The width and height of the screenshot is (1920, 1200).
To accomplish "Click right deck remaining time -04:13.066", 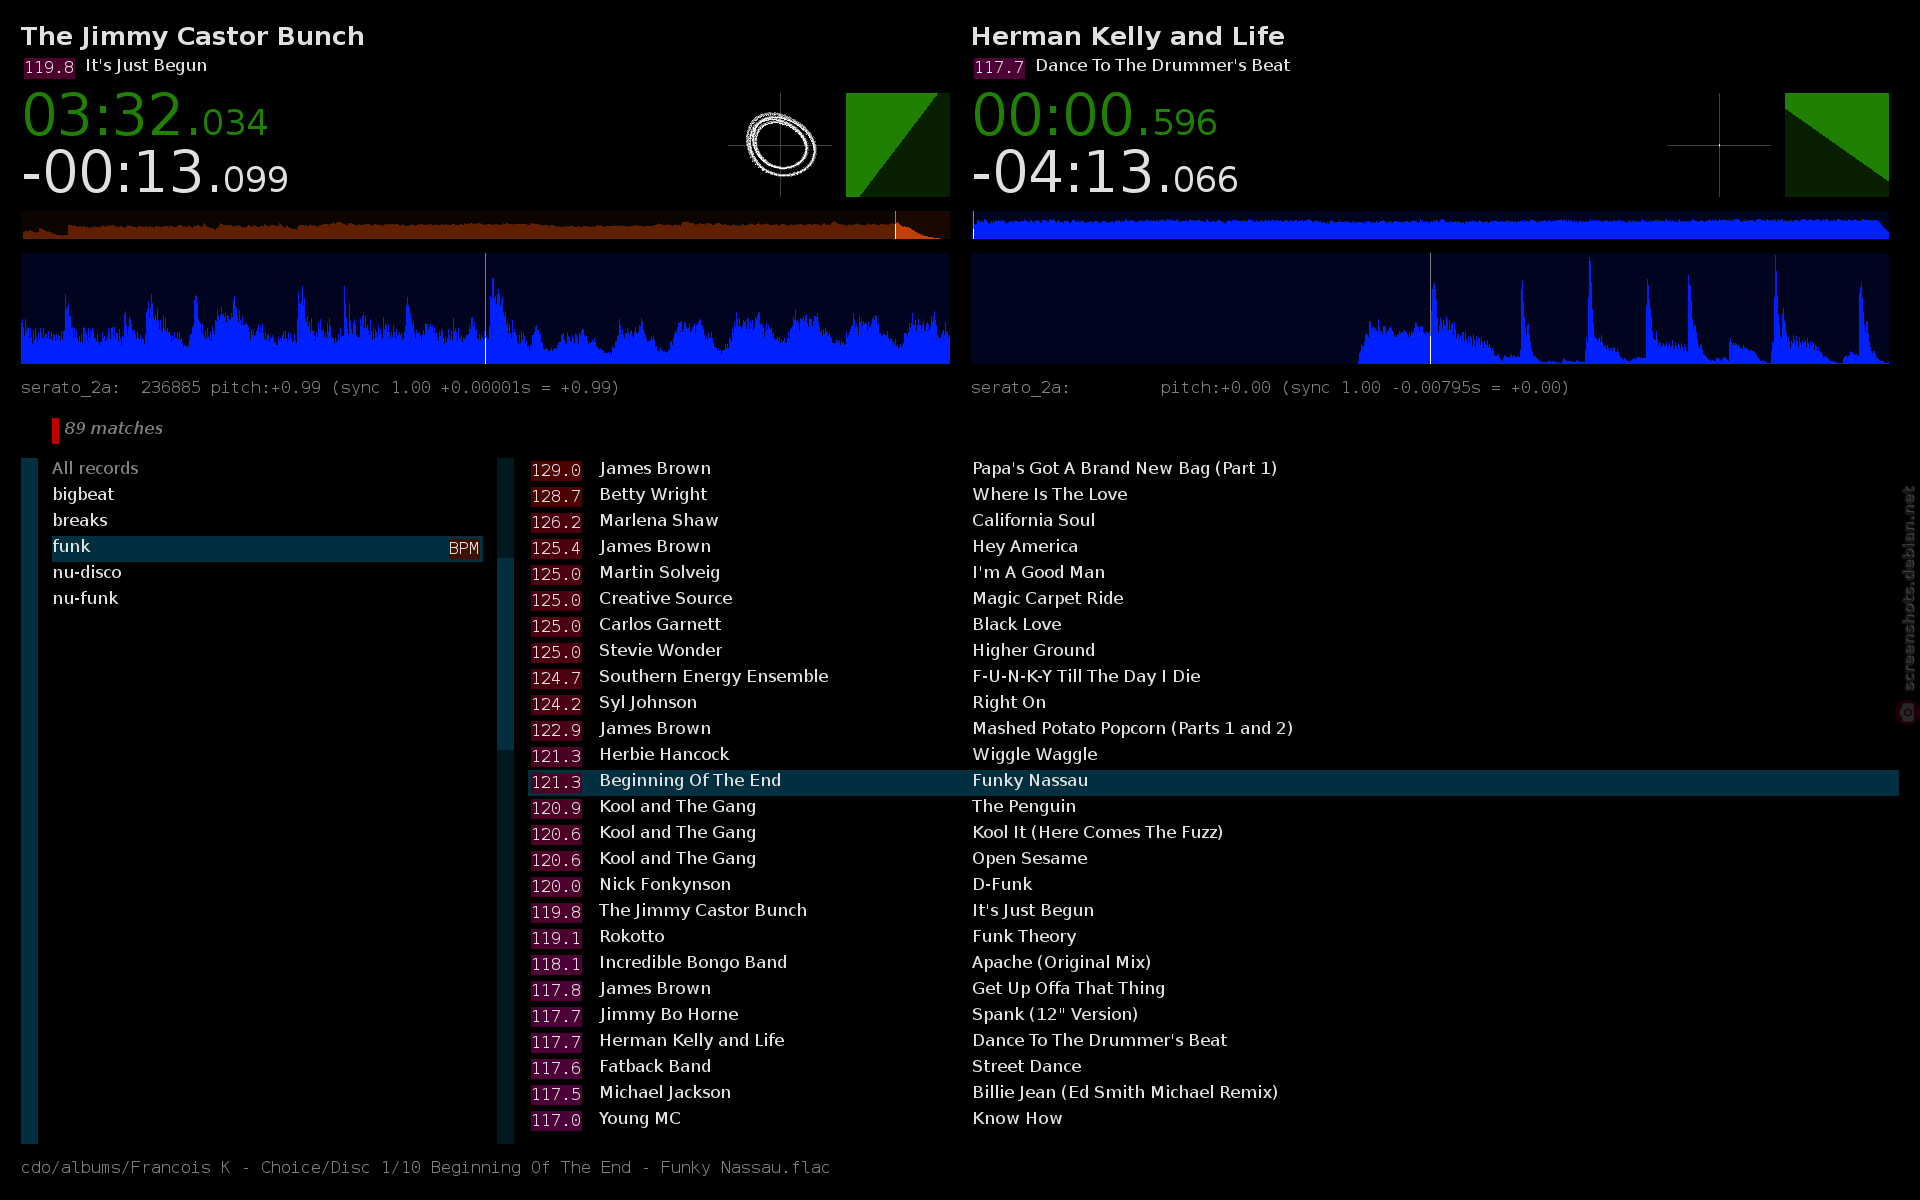I will coord(1105,172).
